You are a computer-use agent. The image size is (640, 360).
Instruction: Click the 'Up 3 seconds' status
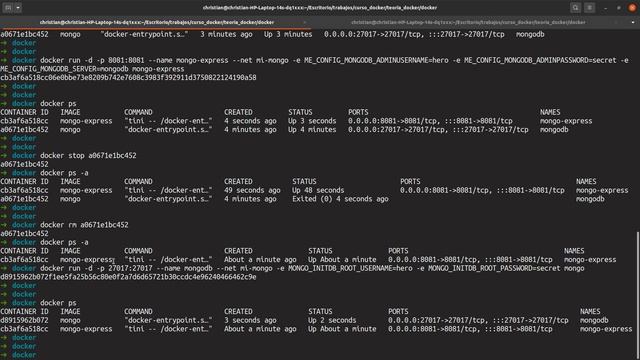312,121
